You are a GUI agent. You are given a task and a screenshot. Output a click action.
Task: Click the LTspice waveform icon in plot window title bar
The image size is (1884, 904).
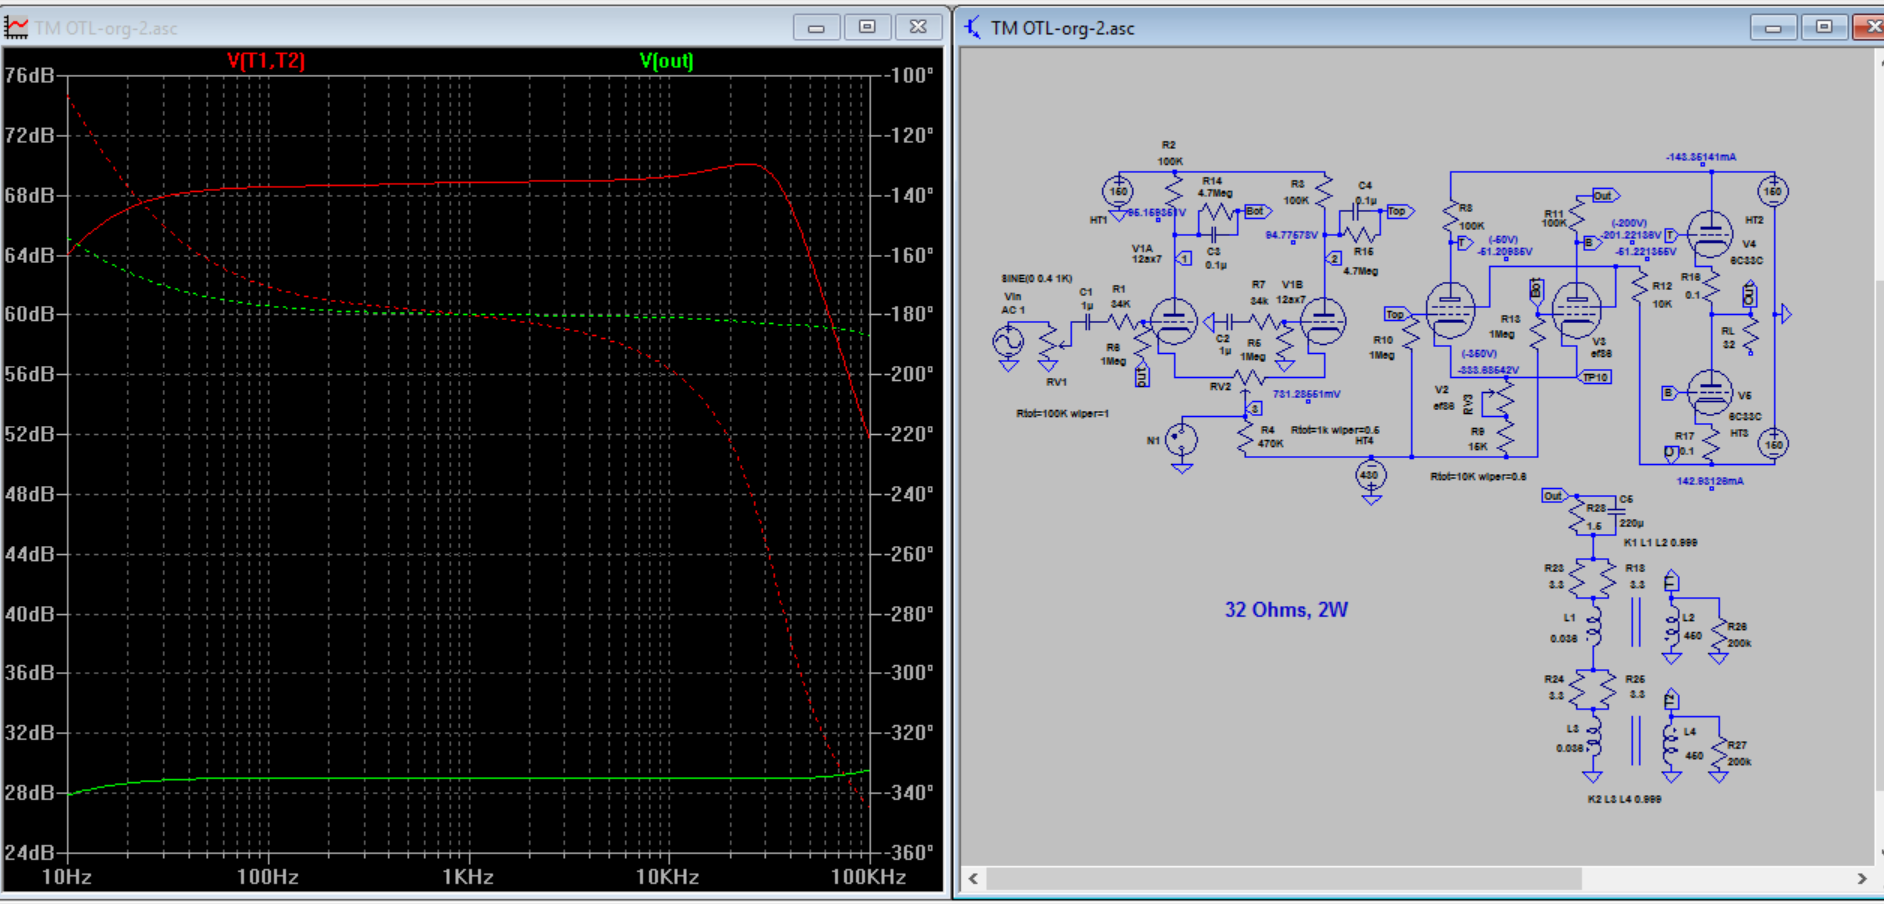pos(16,27)
